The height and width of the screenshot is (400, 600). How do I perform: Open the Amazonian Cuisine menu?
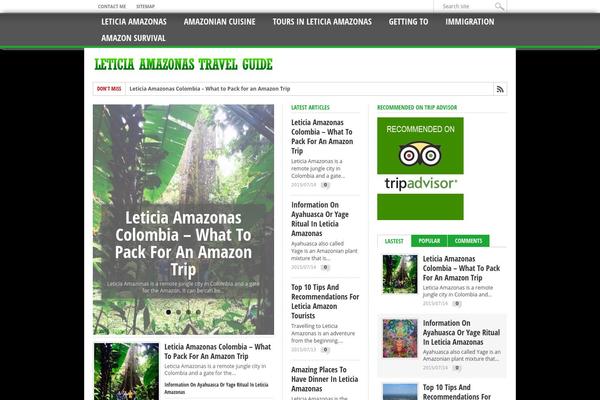[219, 22]
